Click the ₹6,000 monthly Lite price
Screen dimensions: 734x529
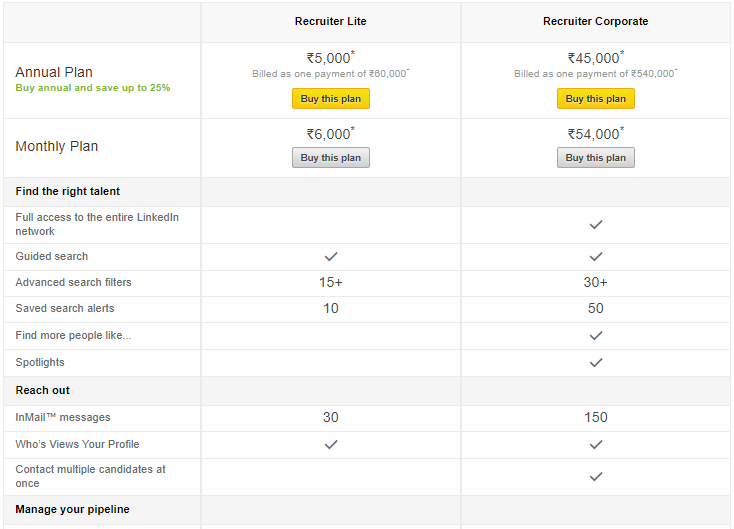330,133
